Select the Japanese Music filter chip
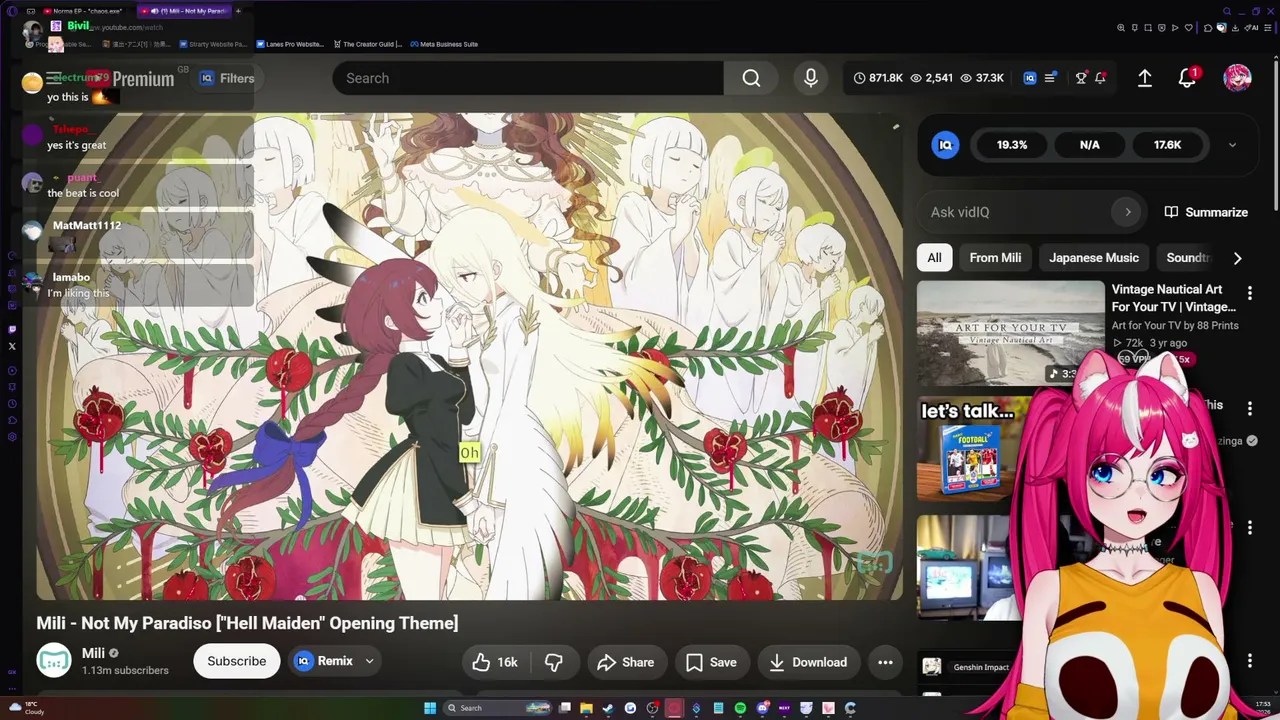 [x=1094, y=257]
